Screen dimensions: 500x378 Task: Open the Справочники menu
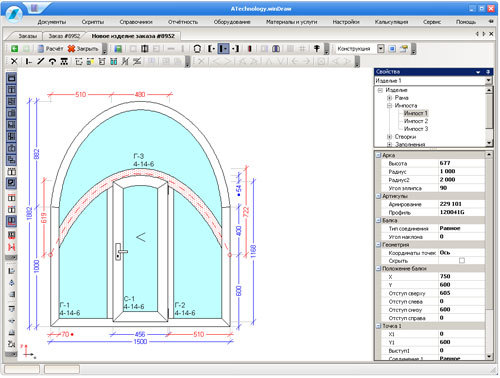136,22
